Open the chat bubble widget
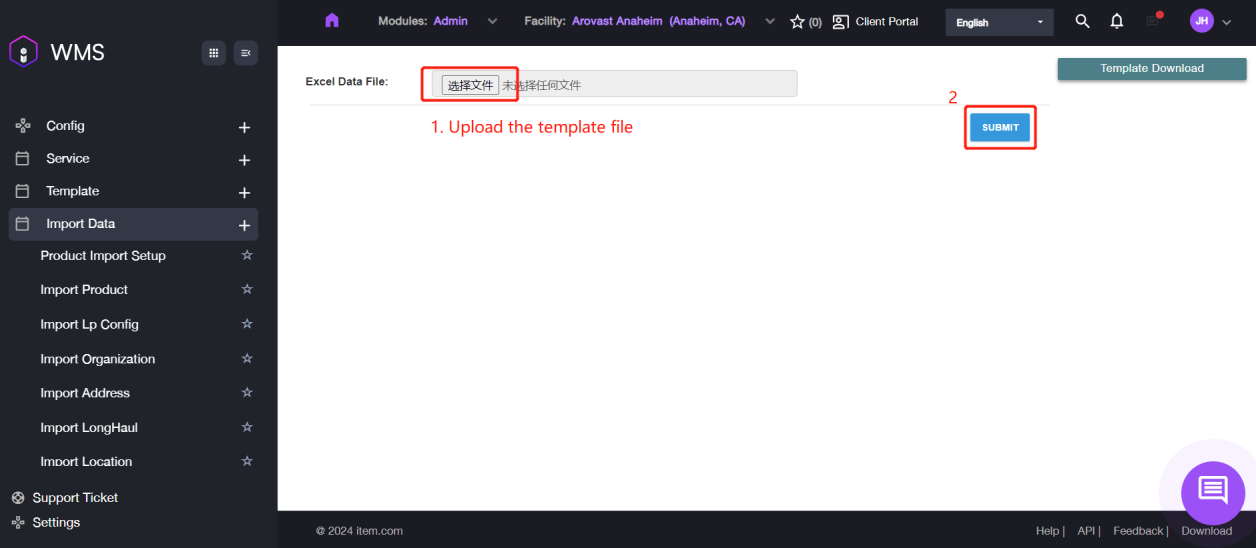 pos(1212,491)
